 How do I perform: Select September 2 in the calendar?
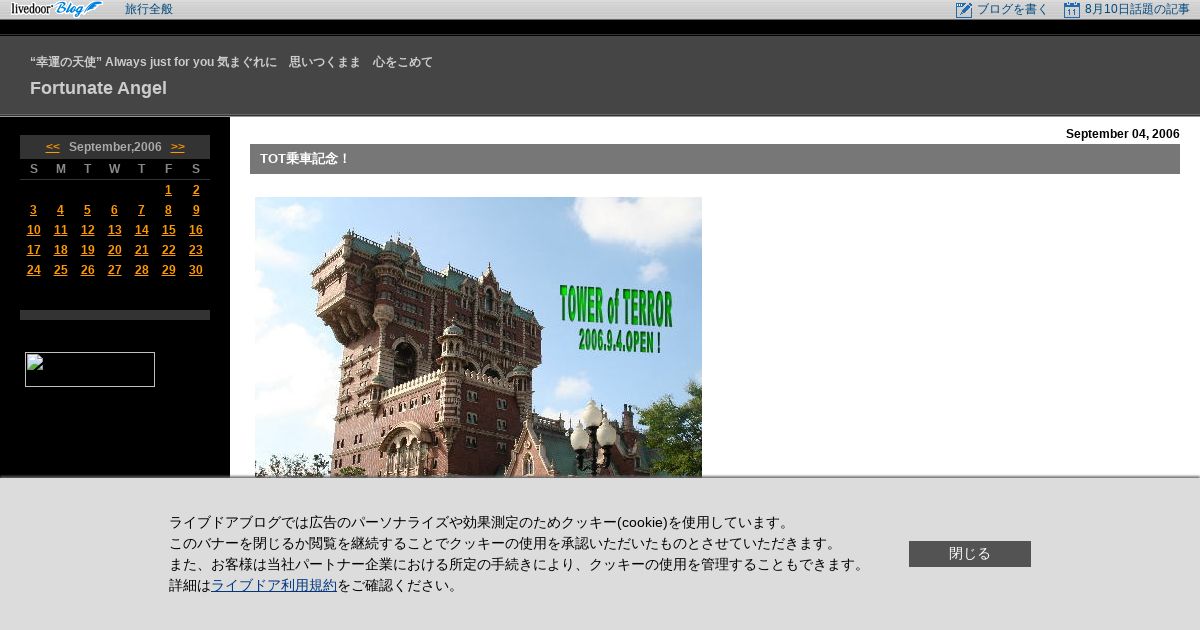[x=196, y=190]
